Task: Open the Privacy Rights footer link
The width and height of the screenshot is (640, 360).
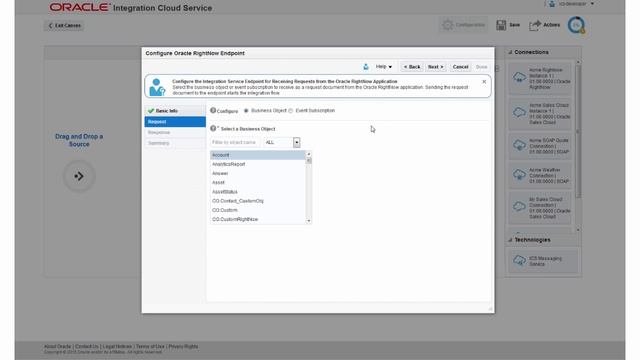Action: point(183,347)
